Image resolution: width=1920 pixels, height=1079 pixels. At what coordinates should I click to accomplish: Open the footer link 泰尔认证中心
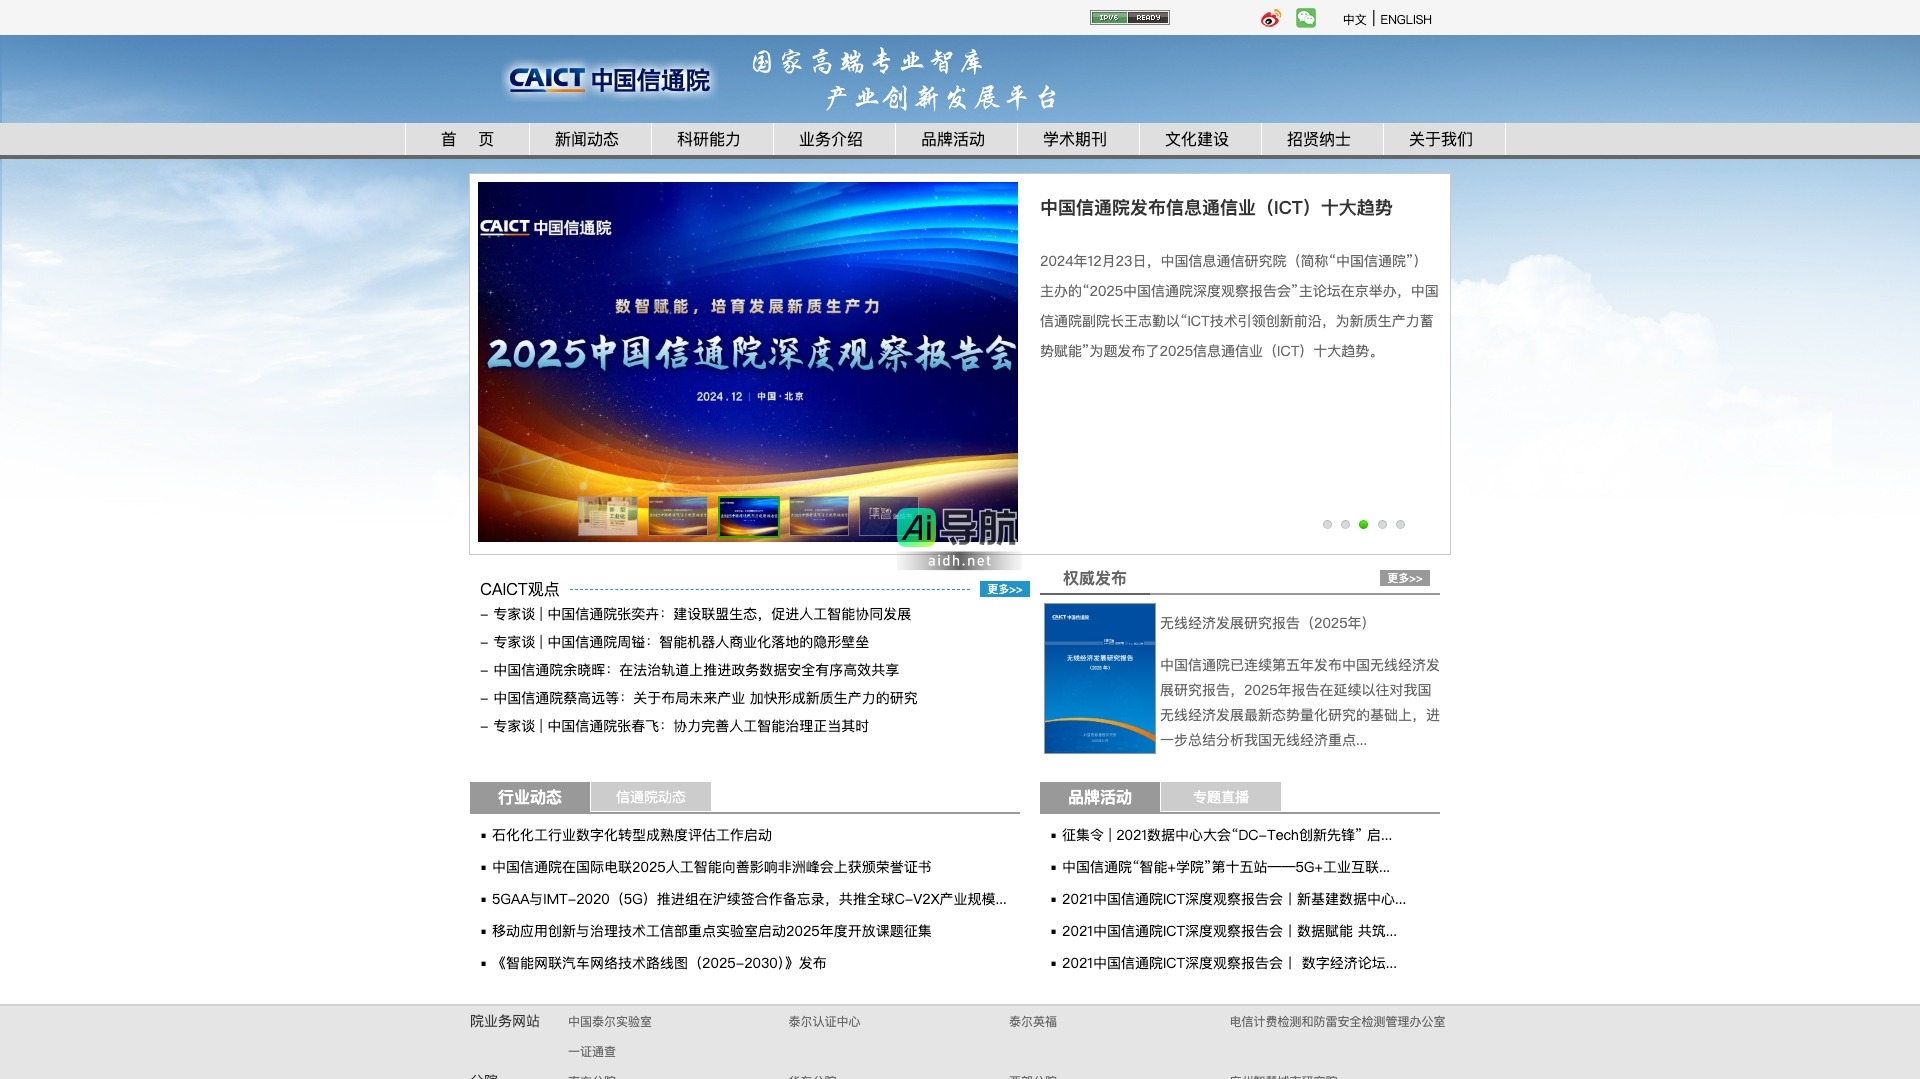824,1022
